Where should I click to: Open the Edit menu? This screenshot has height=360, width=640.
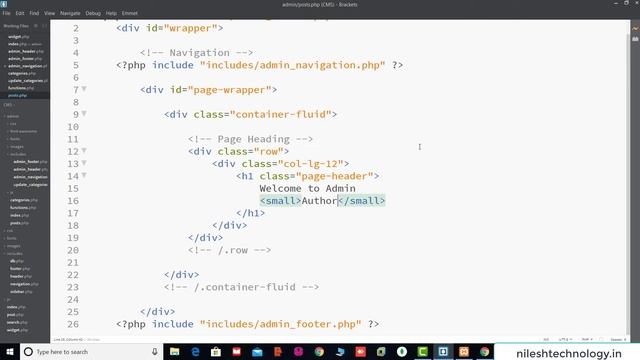20,13
